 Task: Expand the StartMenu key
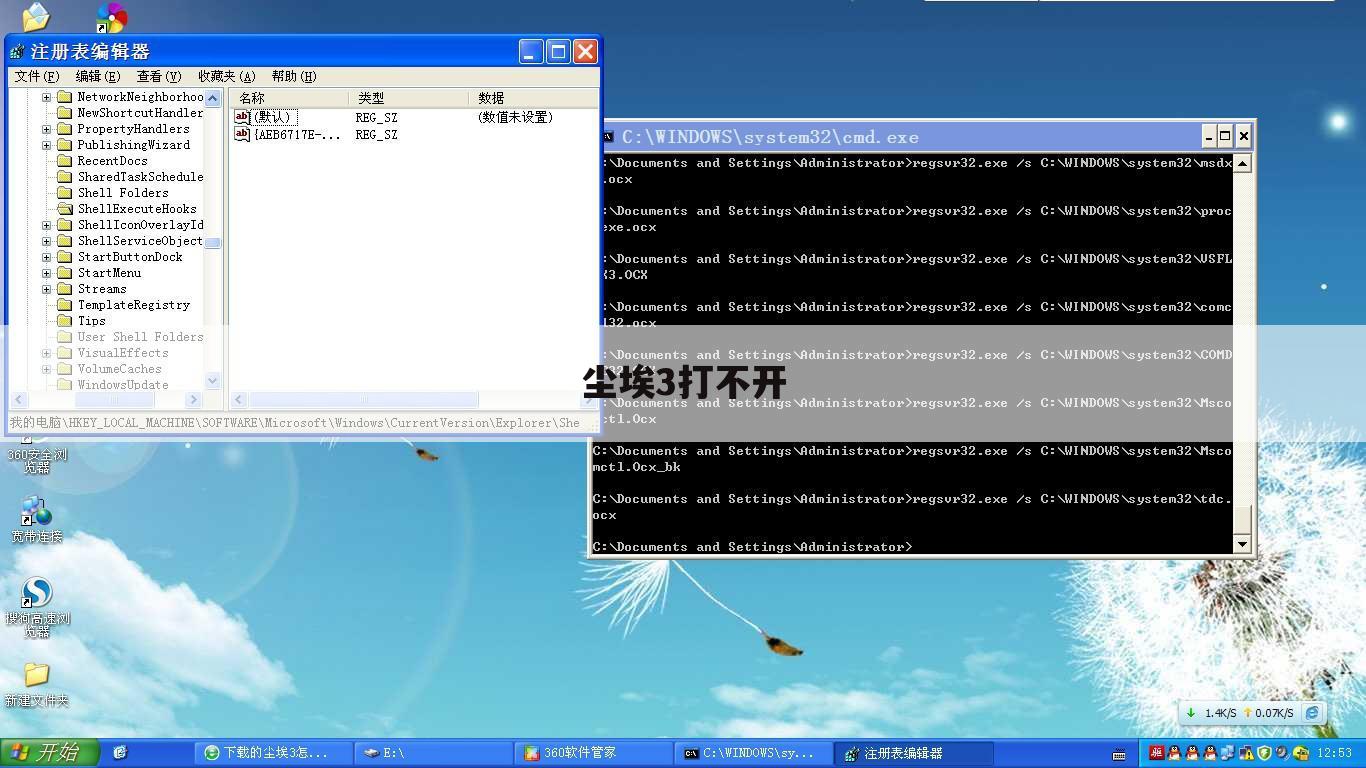click(x=46, y=273)
